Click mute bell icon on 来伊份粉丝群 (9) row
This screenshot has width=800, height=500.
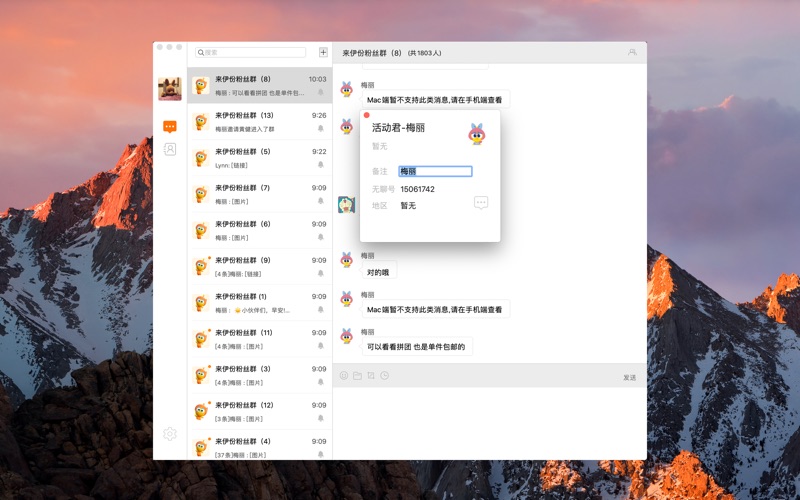[x=321, y=273]
